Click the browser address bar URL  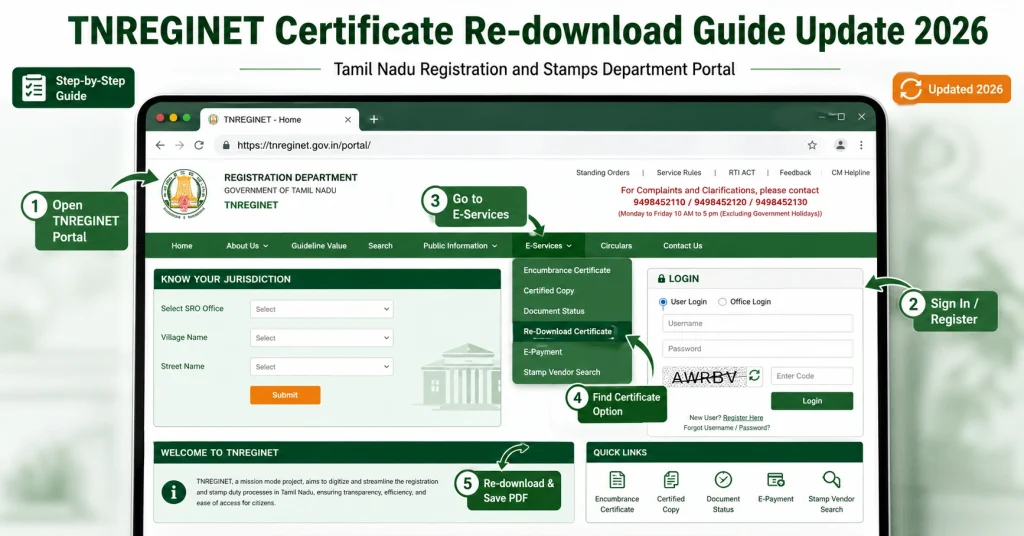304,145
